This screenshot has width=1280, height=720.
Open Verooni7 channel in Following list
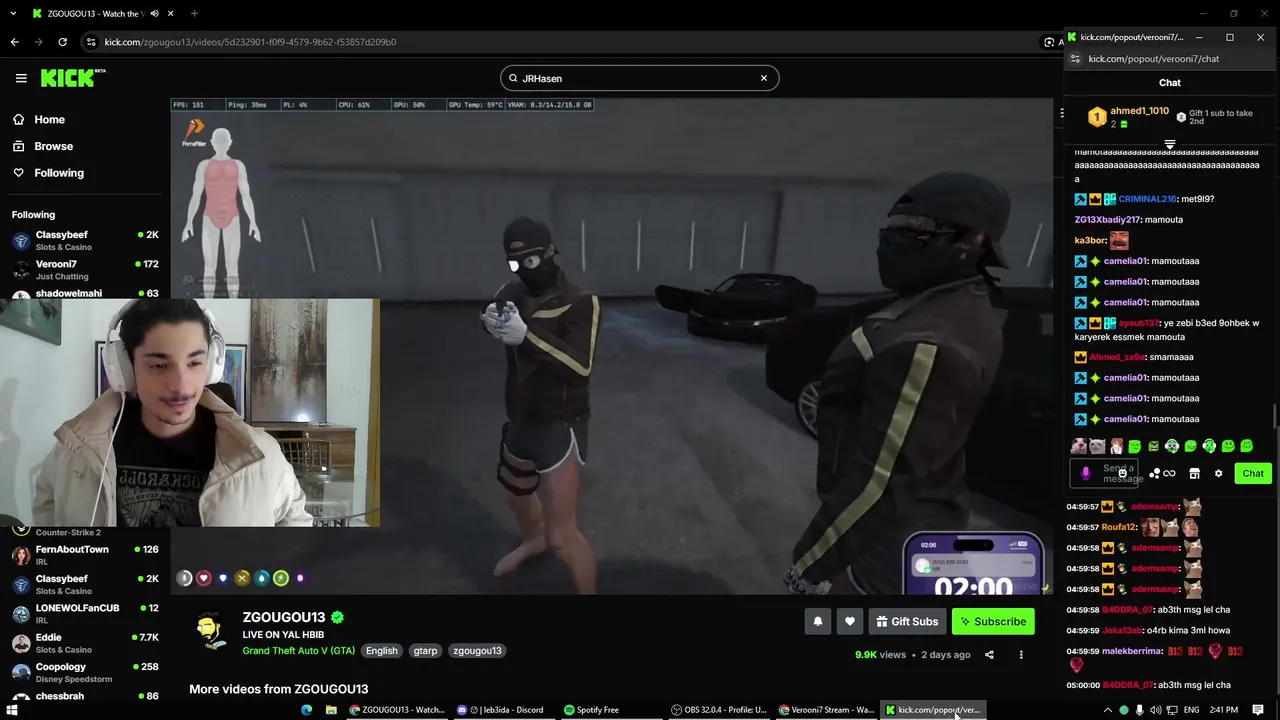85,269
